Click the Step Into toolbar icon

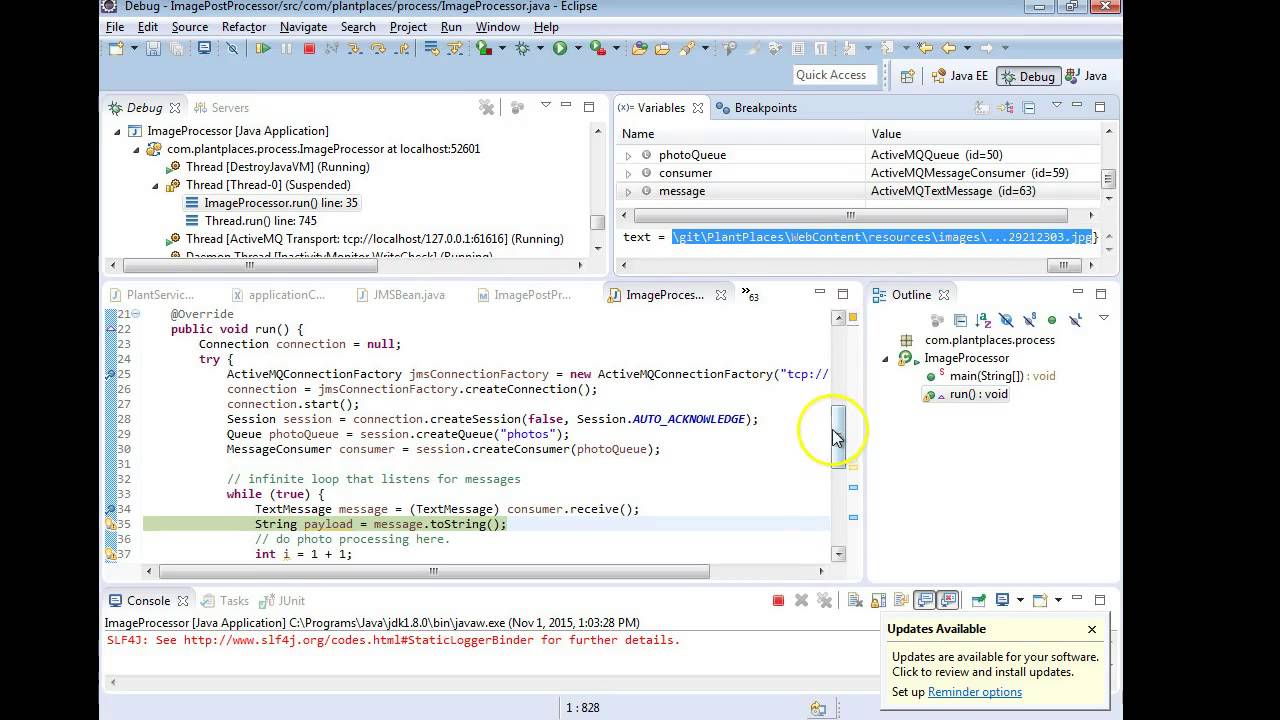click(x=356, y=48)
